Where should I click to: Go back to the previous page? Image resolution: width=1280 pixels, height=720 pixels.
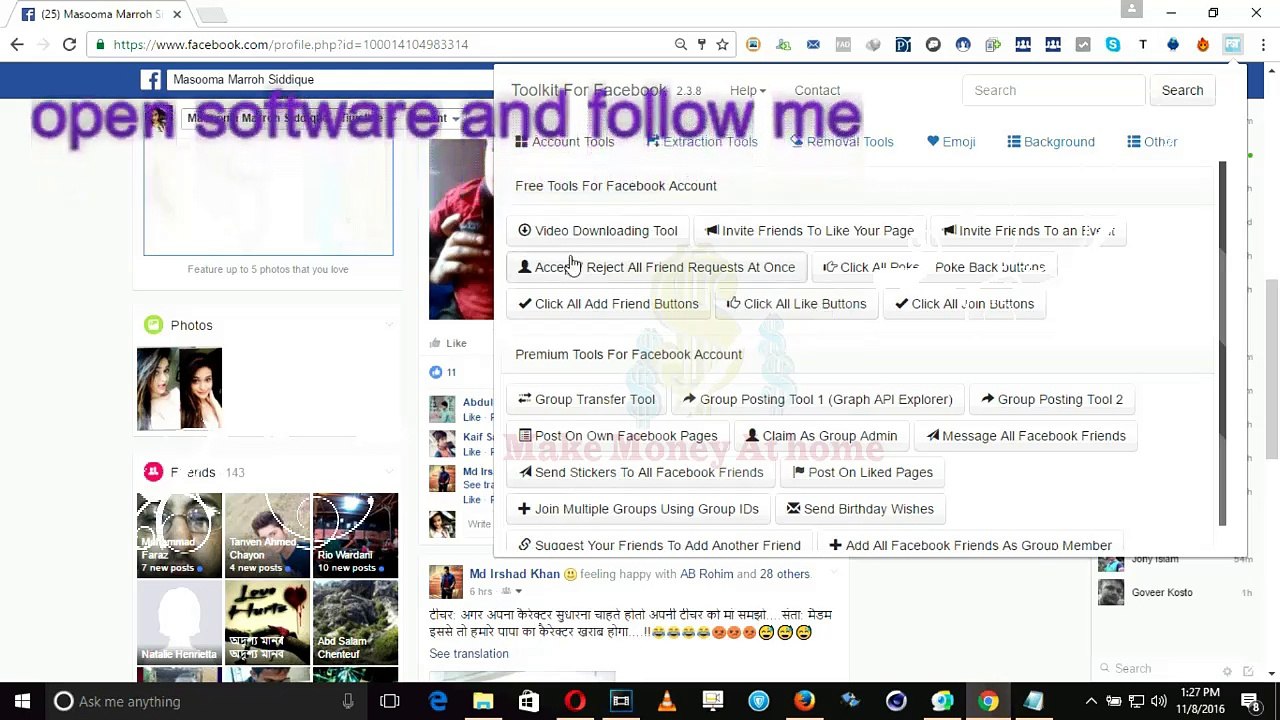(x=17, y=44)
